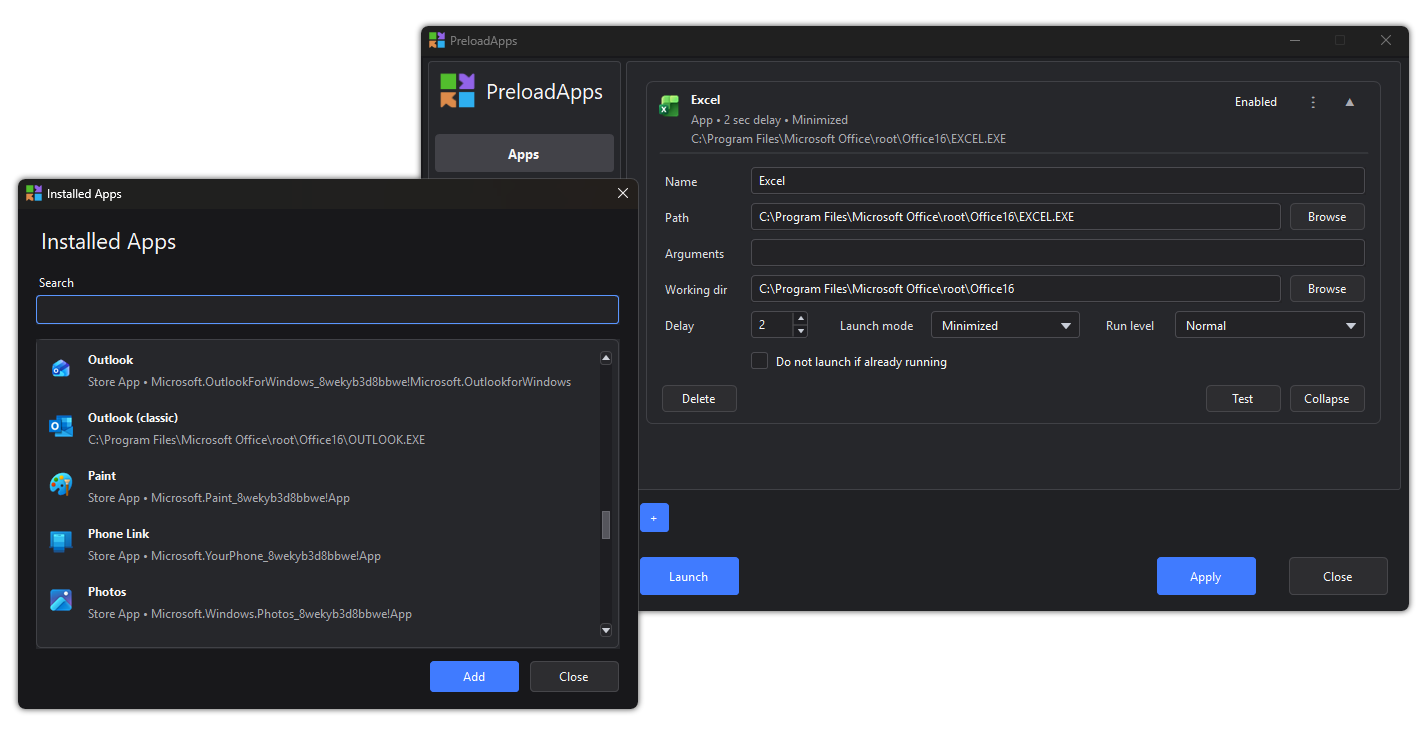The image size is (1426, 730).
Task: Open the three-dot options menu for Excel
Action: click(x=1313, y=102)
